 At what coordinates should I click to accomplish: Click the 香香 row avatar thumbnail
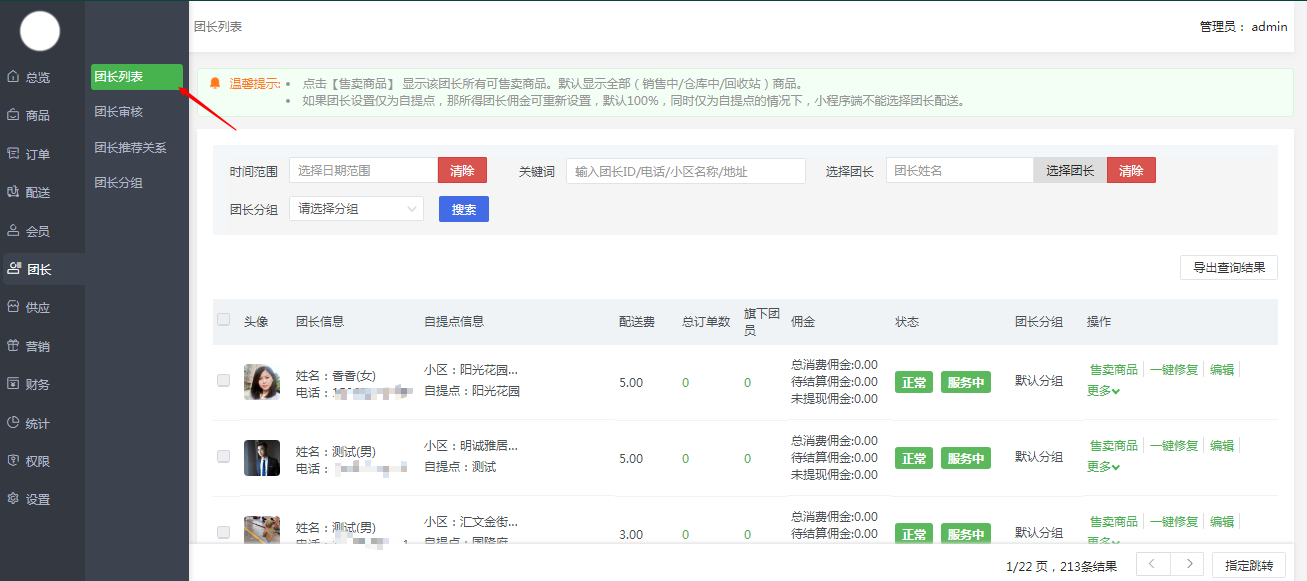click(262, 382)
